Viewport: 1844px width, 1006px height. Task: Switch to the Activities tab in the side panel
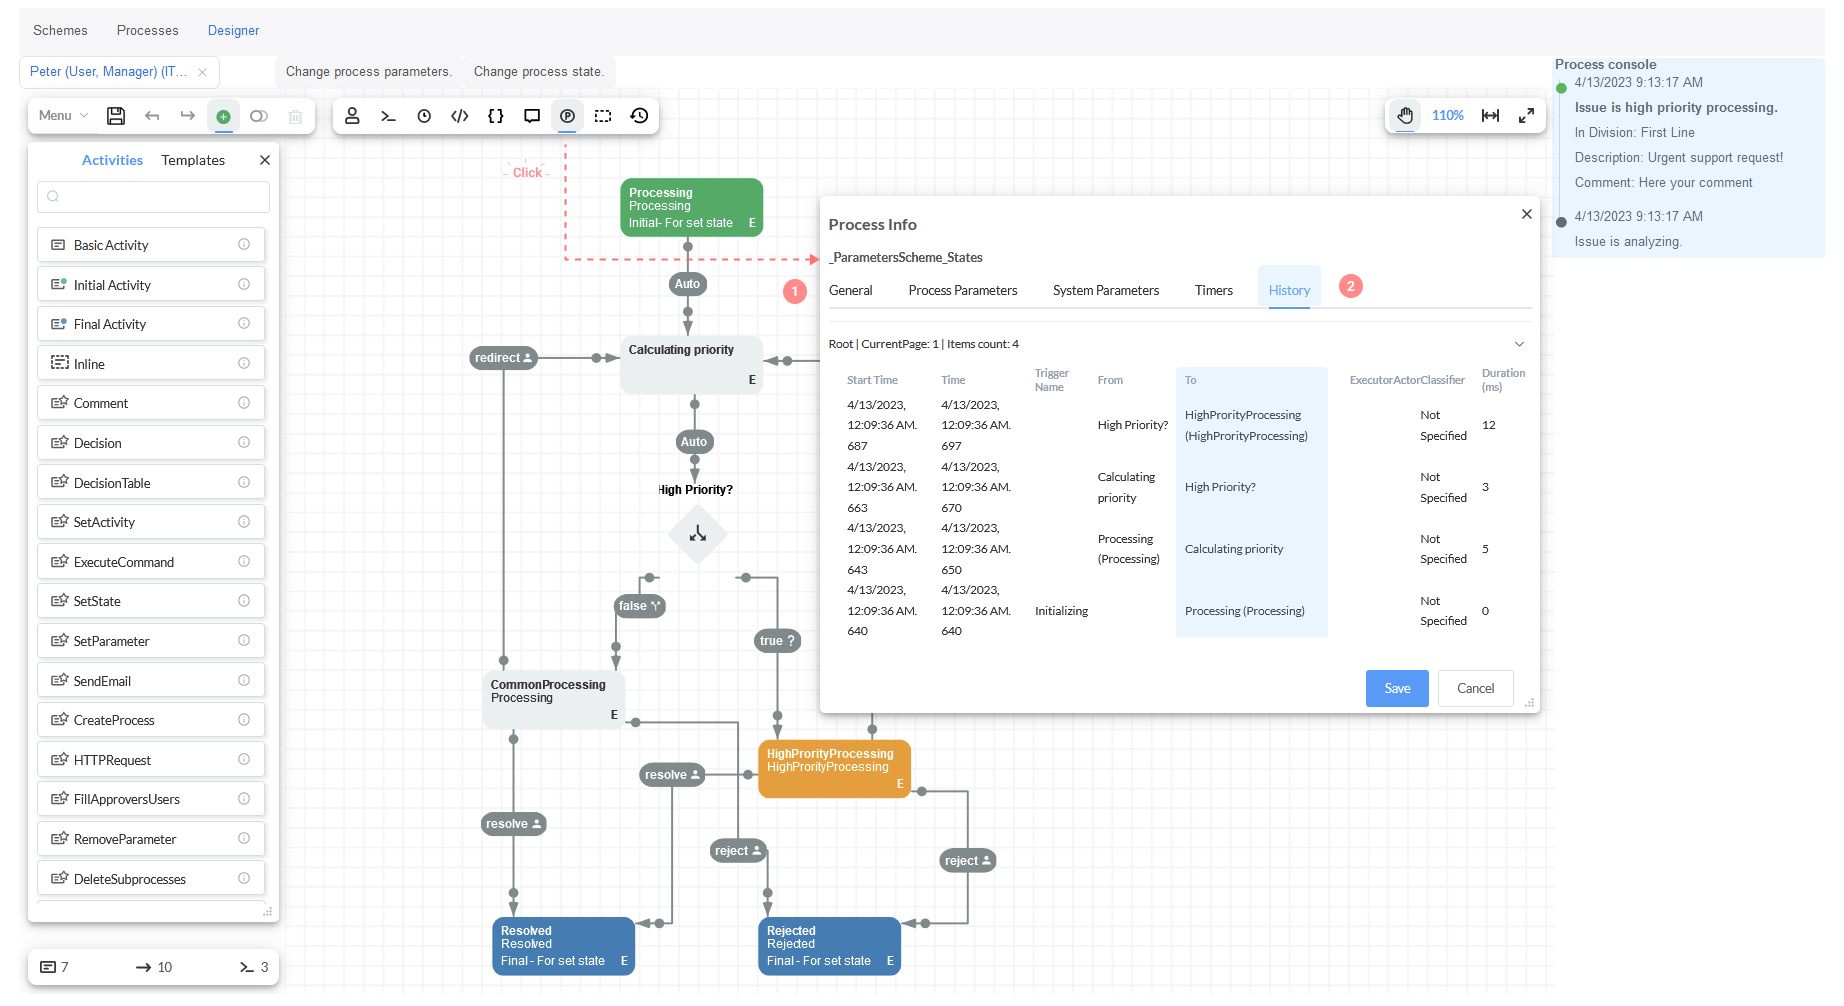pos(112,160)
